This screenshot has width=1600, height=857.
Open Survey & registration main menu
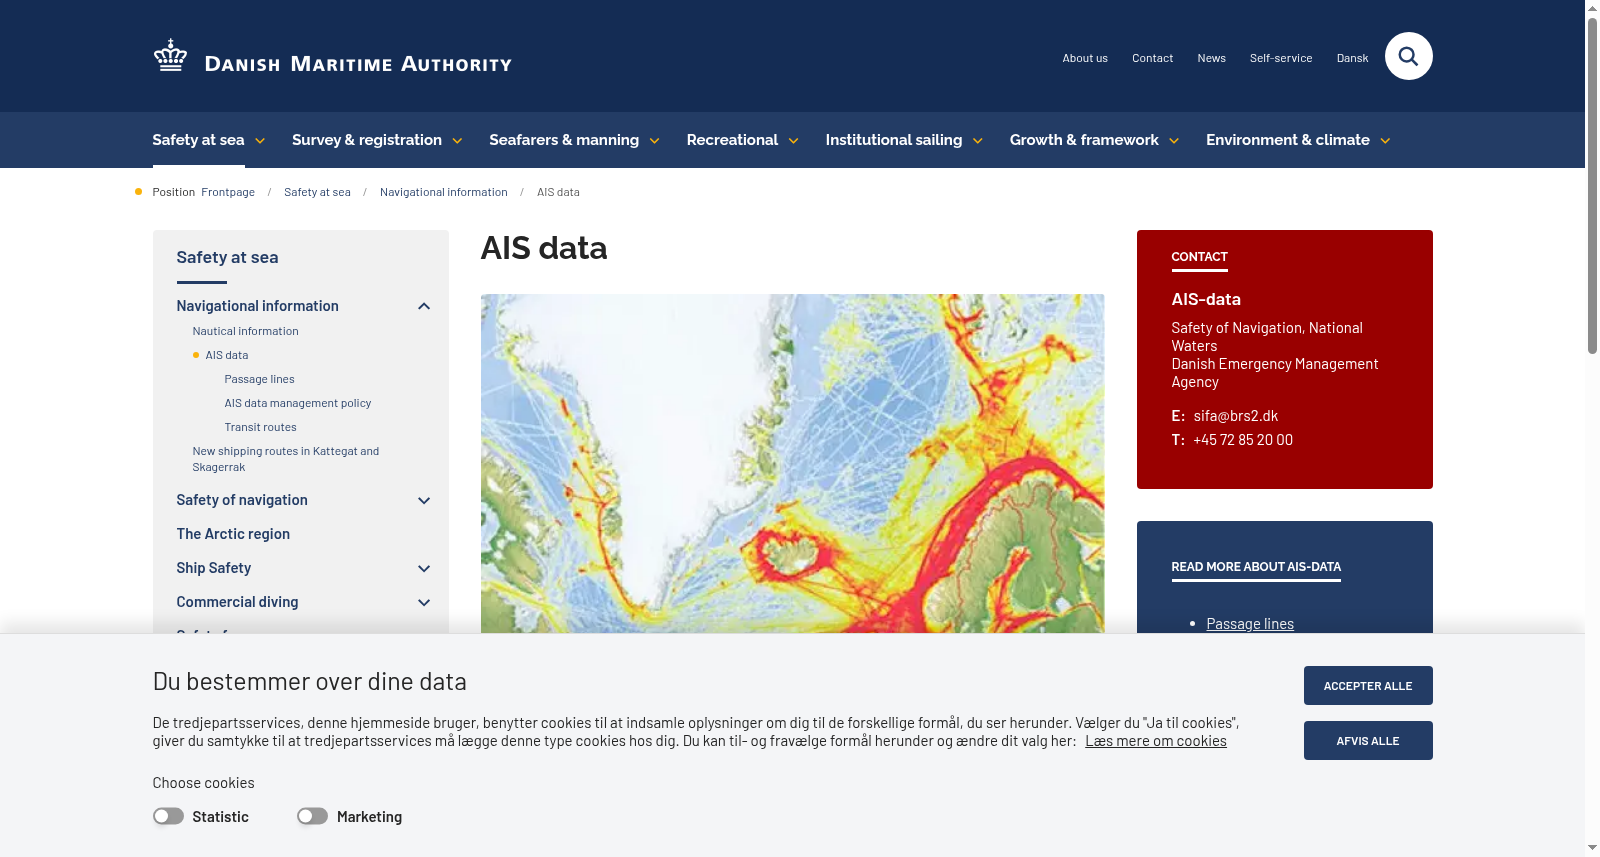(x=367, y=140)
